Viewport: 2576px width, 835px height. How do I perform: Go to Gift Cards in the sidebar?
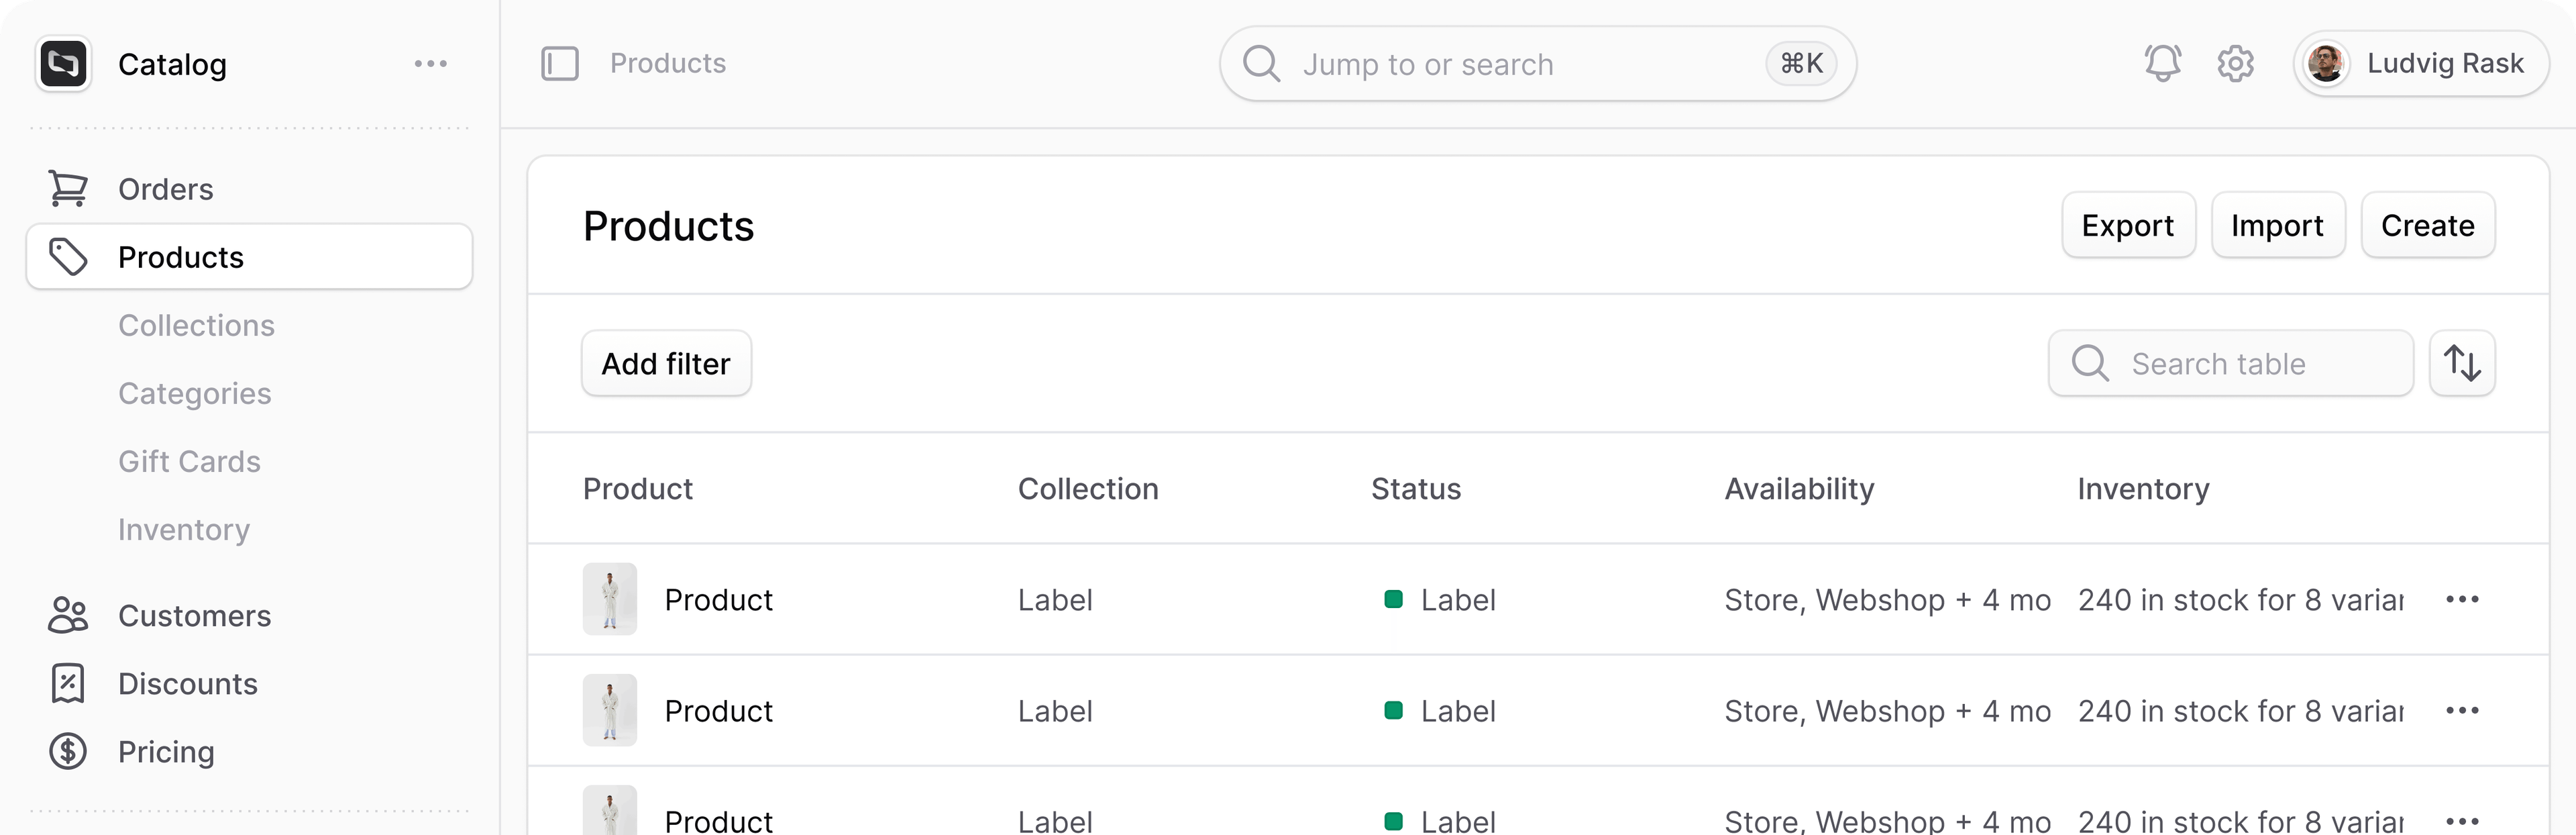tap(189, 462)
